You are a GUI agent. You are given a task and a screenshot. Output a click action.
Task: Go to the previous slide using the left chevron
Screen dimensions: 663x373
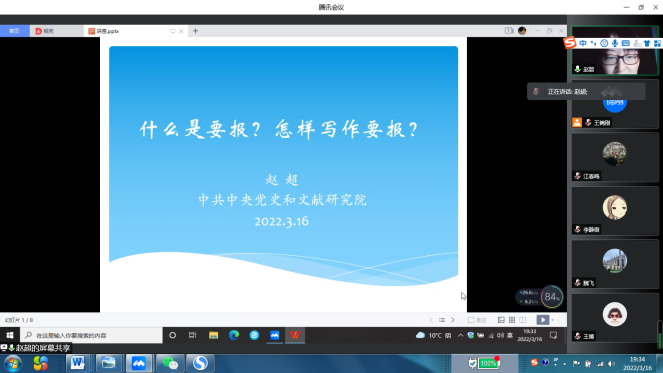[431, 320]
